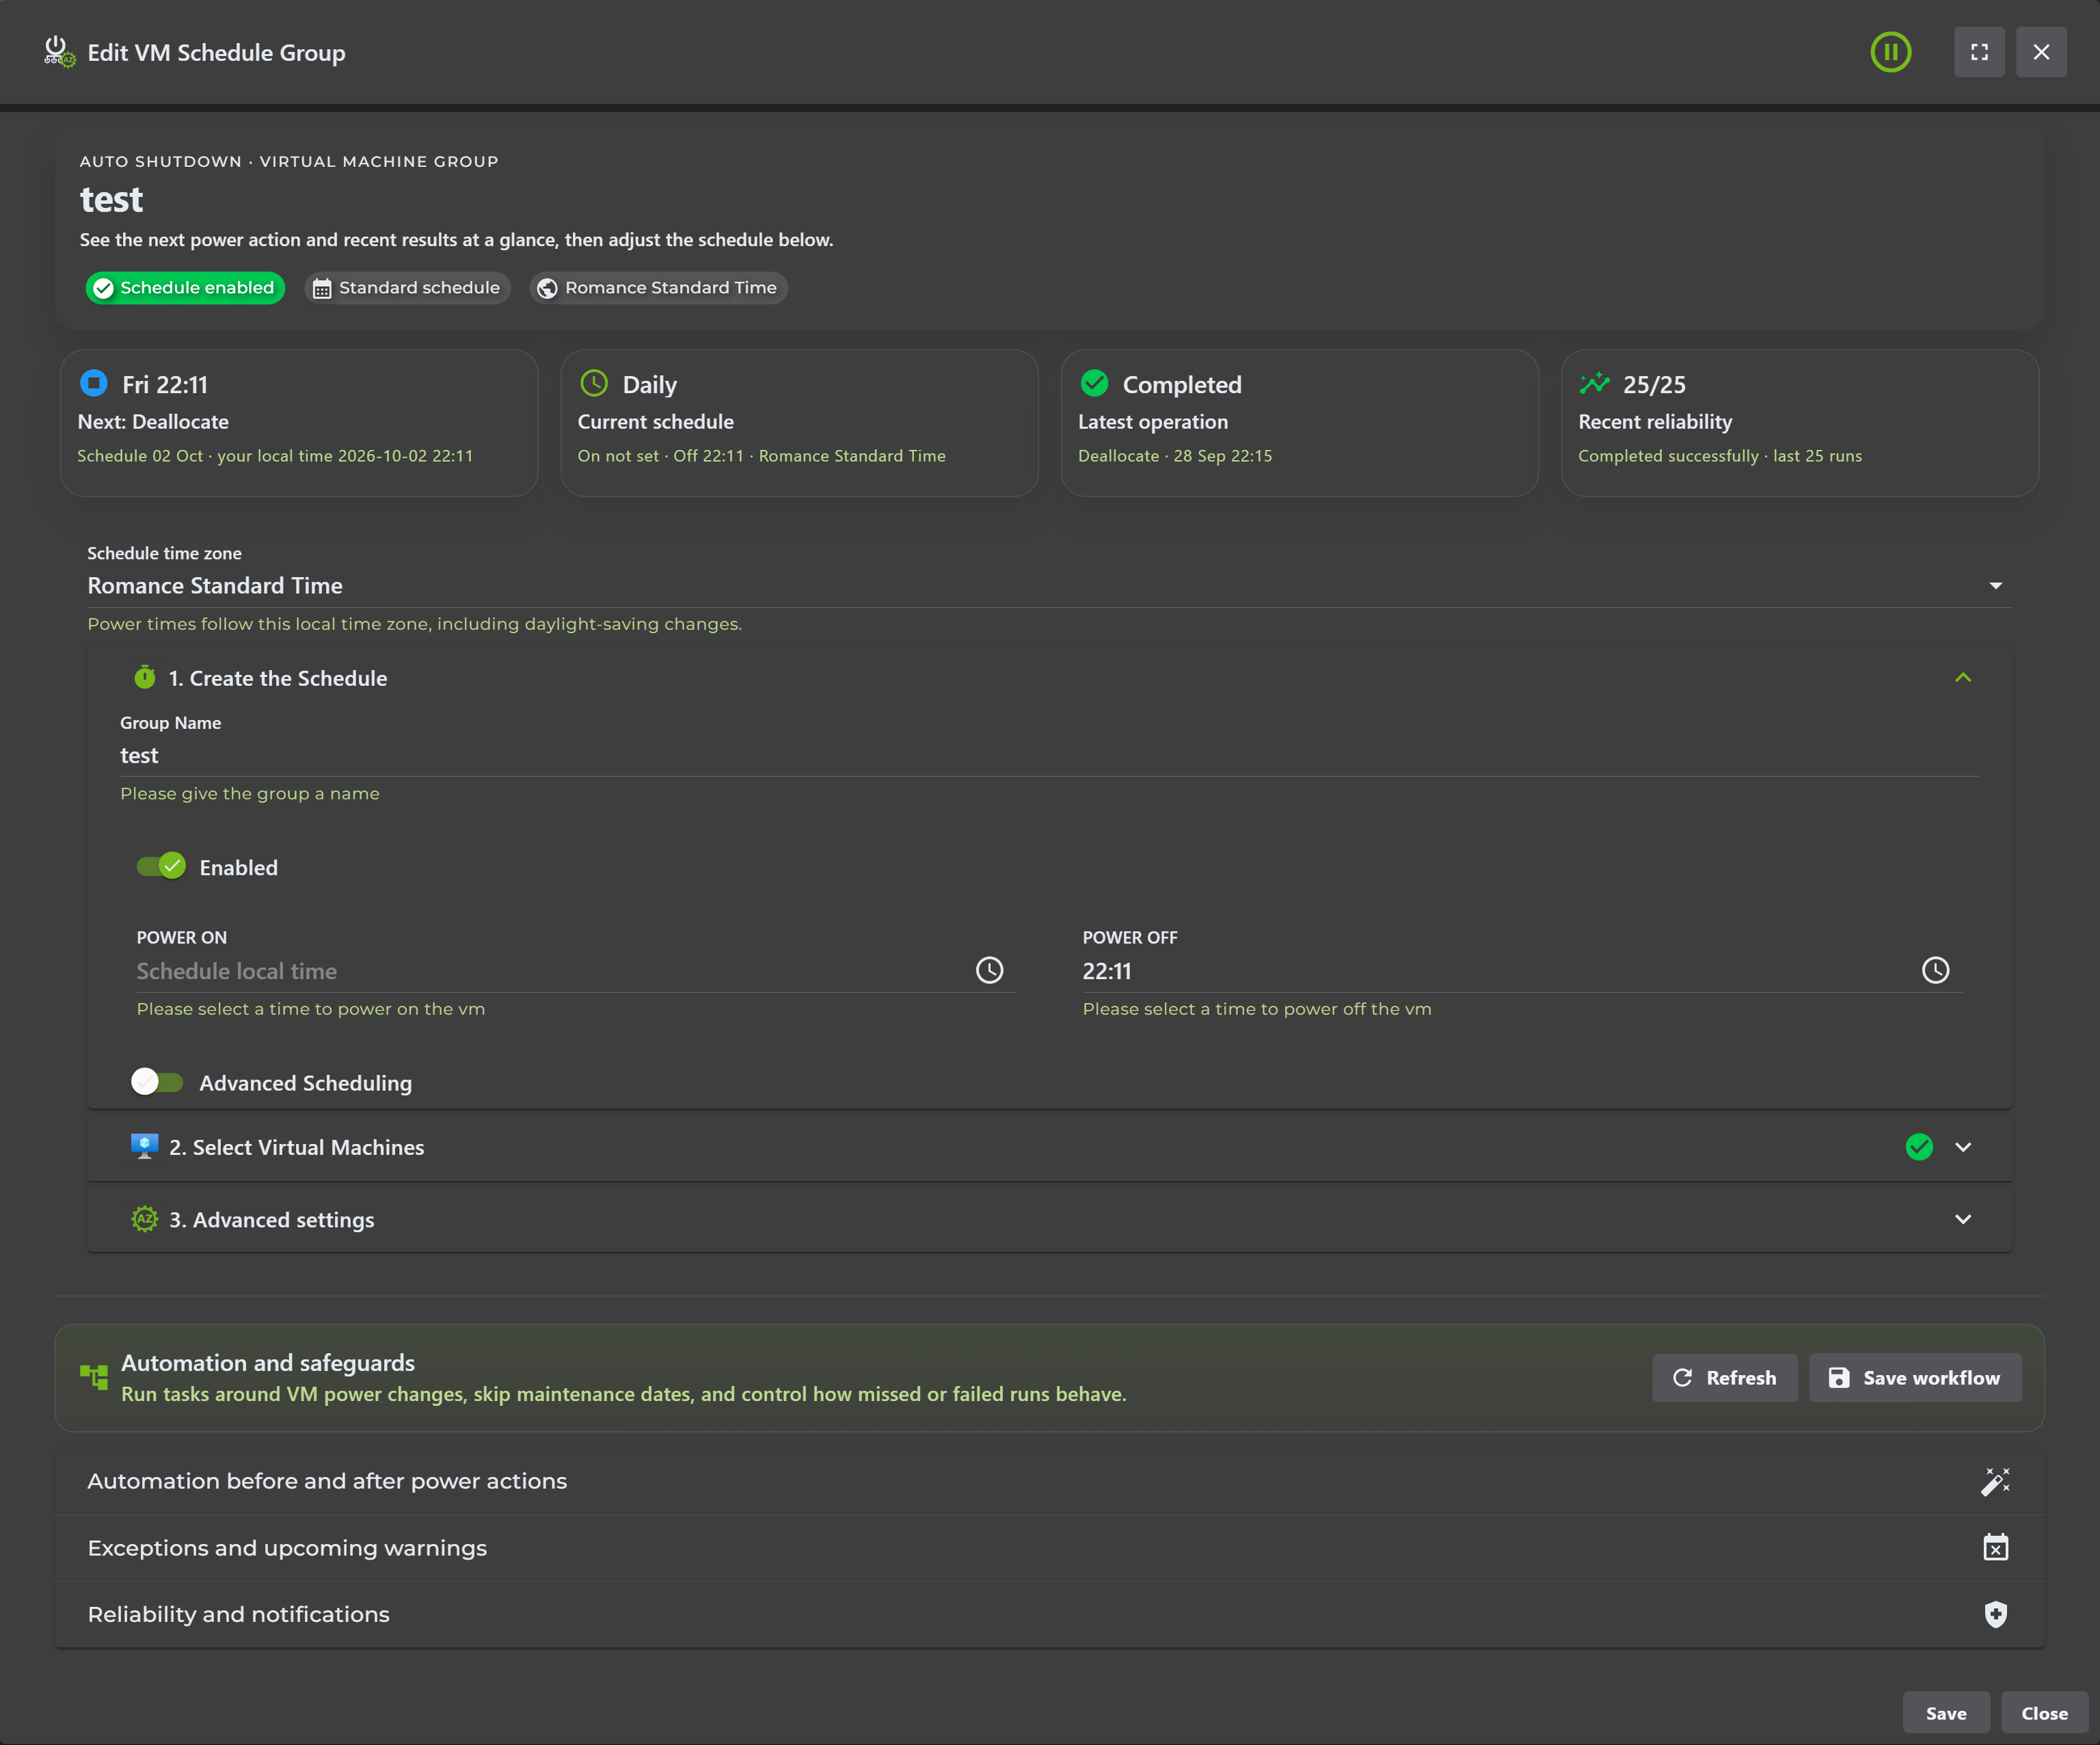
Task: Click the clock icon on Daily card
Action: [594, 383]
